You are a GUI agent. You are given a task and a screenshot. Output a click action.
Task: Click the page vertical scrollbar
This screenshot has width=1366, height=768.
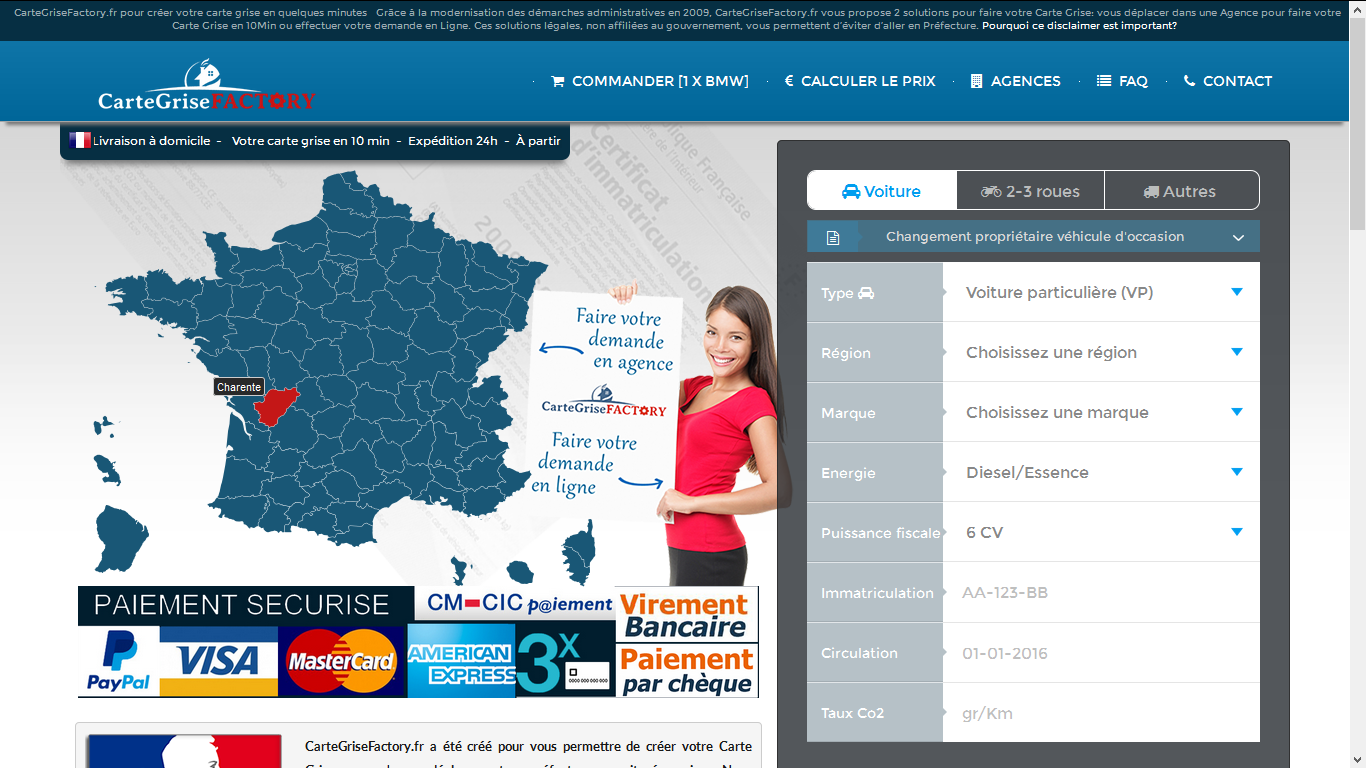[1357, 384]
